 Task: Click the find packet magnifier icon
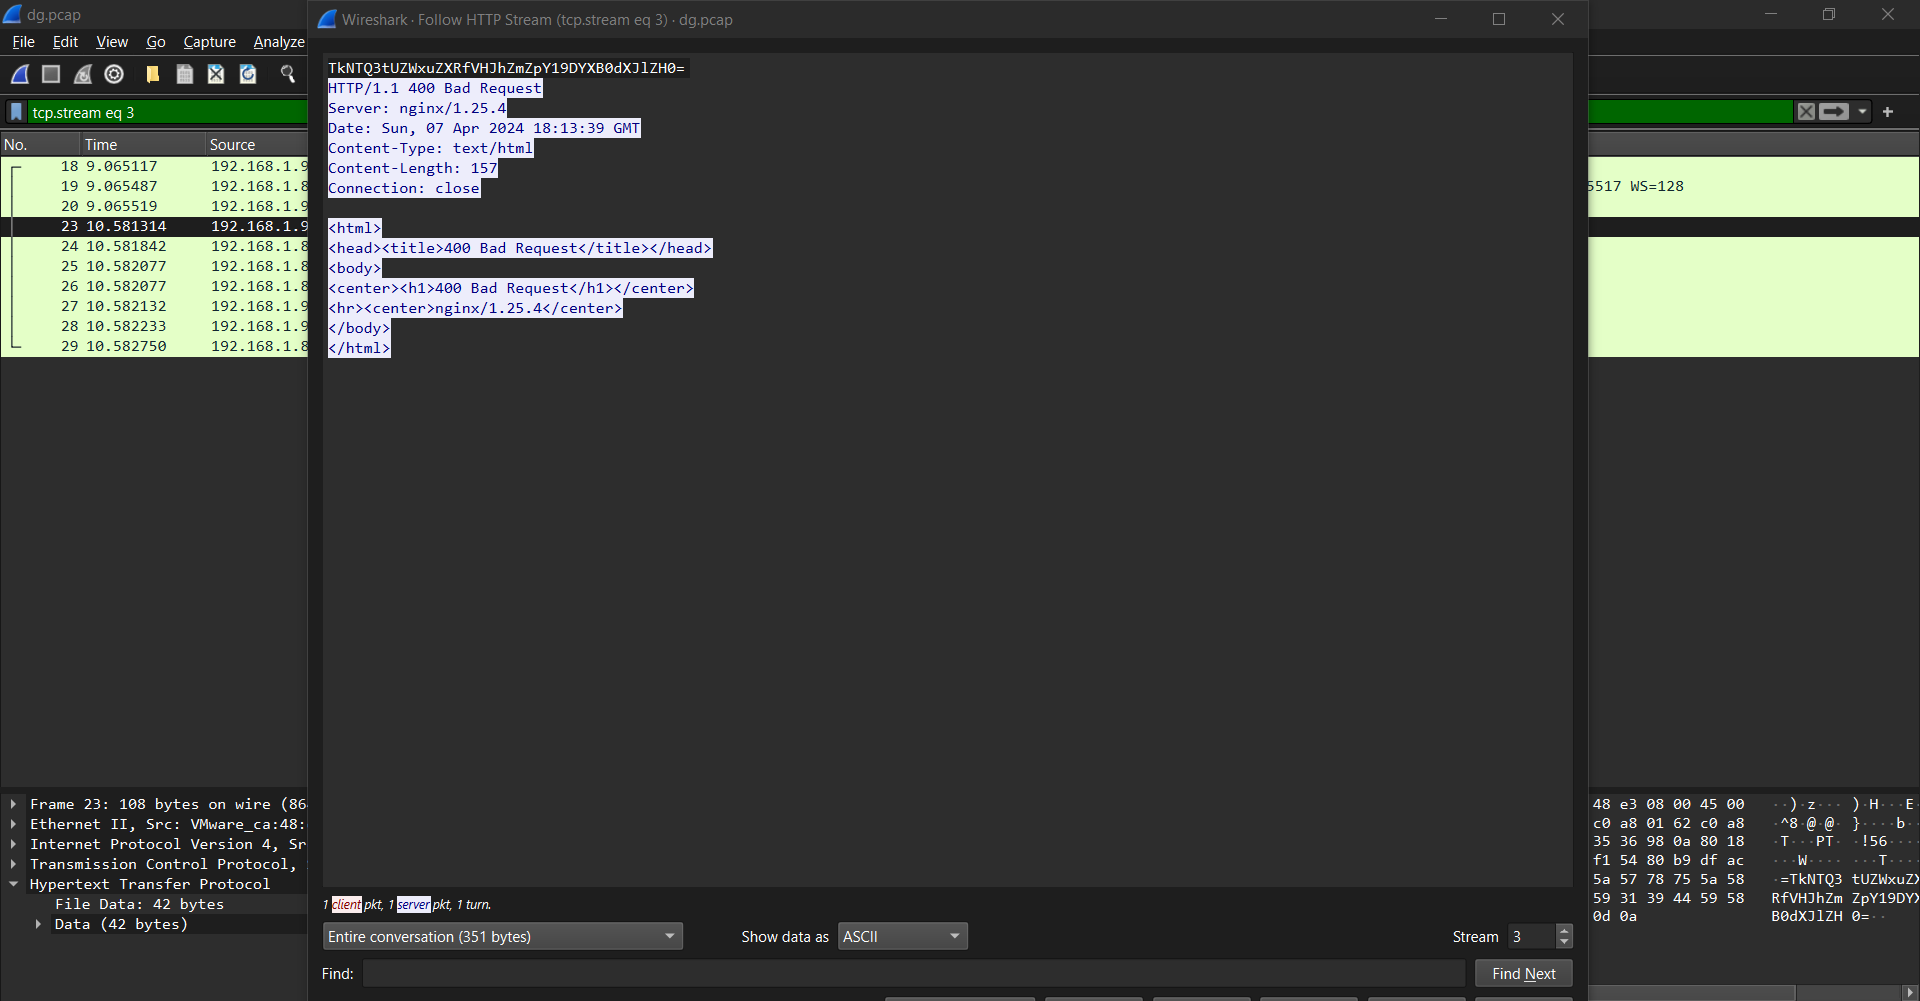[288, 74]
